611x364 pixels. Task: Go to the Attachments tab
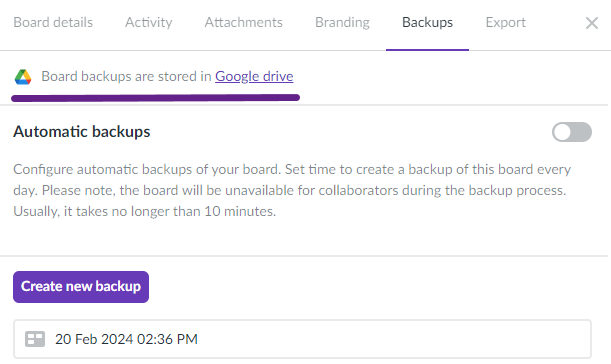[x=244, y=23]
